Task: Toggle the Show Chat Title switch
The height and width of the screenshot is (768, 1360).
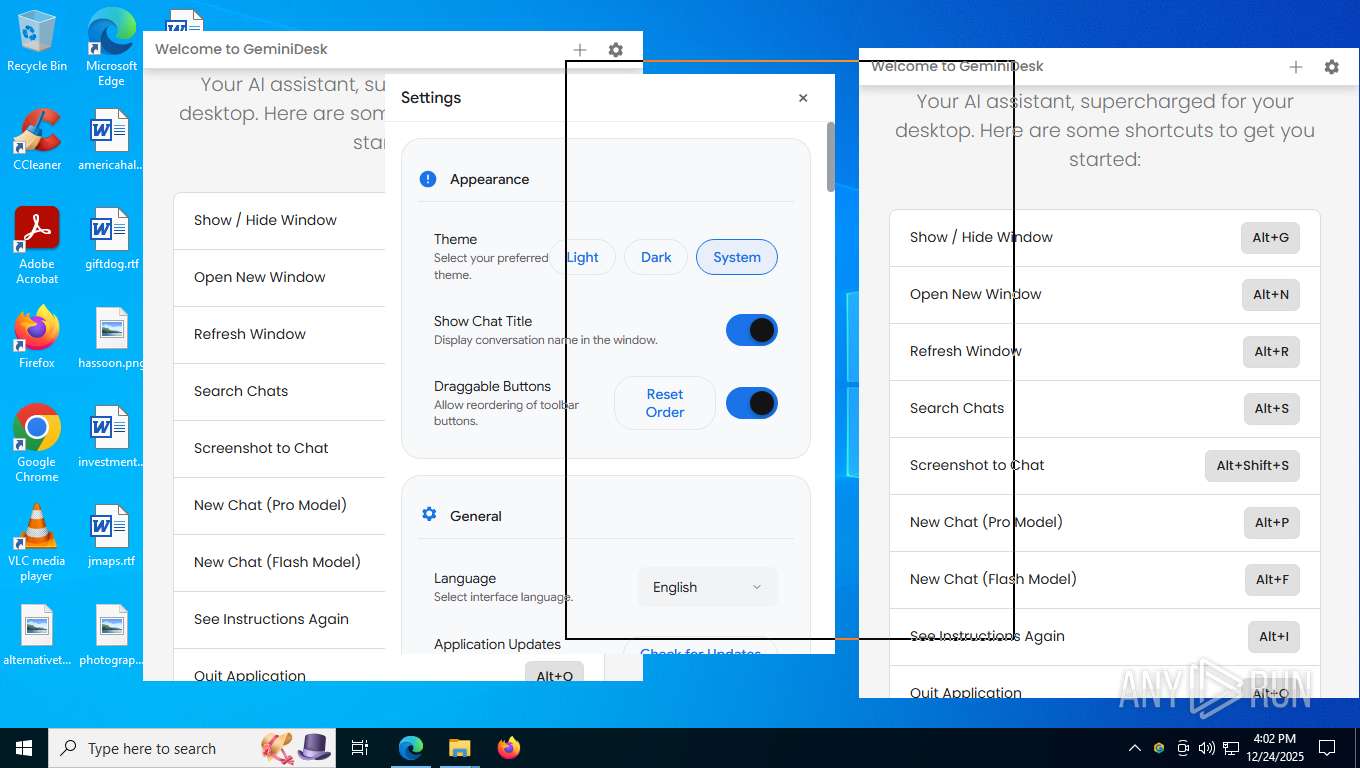Action: [x=752, y=330]
